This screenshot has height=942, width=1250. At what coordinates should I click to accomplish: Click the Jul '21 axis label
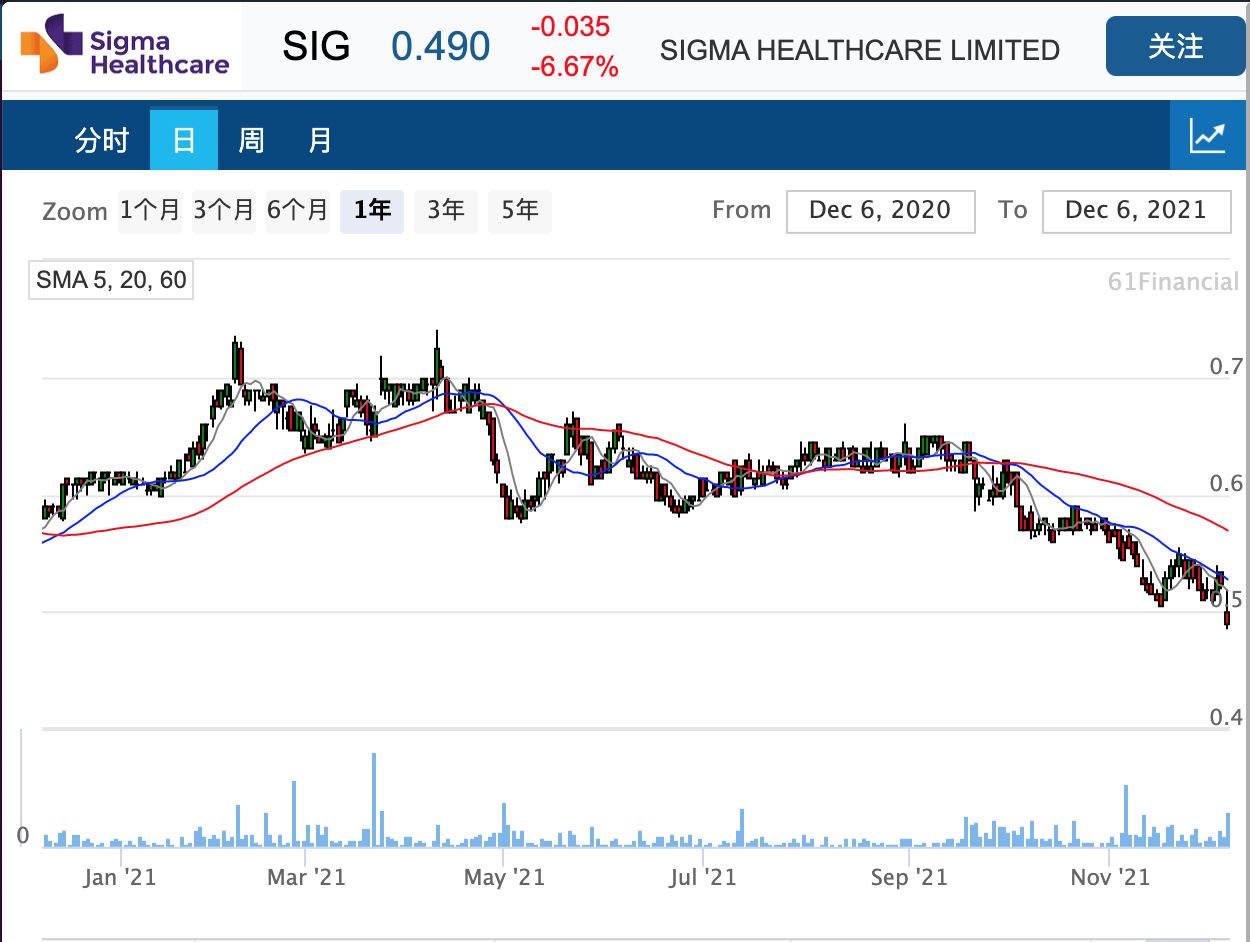(x=703, y=878)
